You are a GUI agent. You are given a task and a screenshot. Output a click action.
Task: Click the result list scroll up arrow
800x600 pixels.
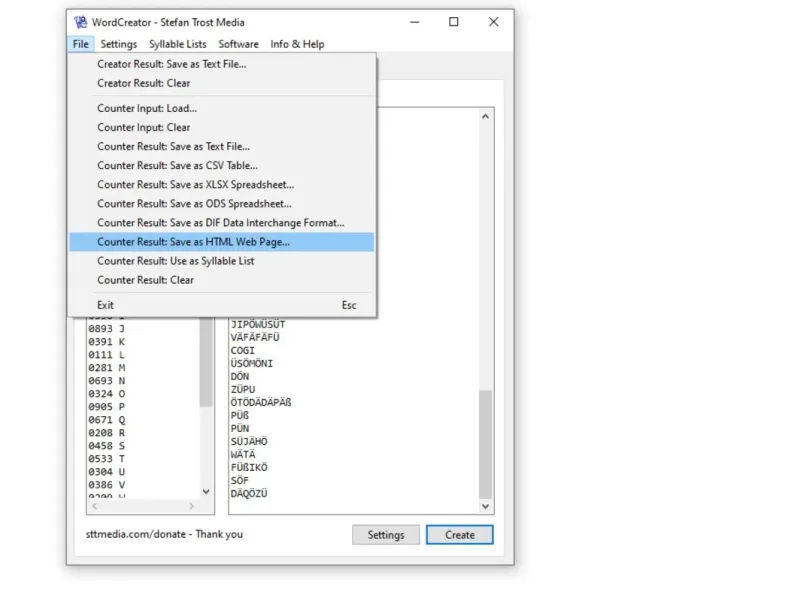[x=485, y=116]
